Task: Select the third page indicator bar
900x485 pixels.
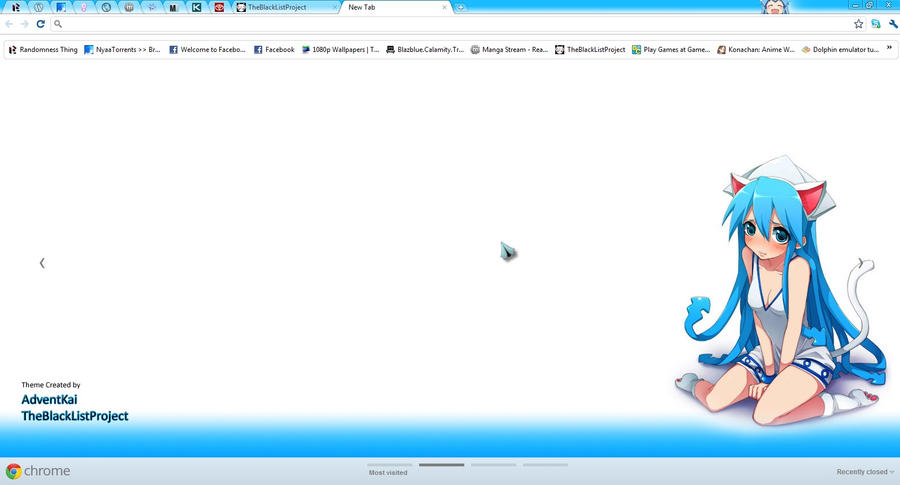Action: tap(494, 465)
